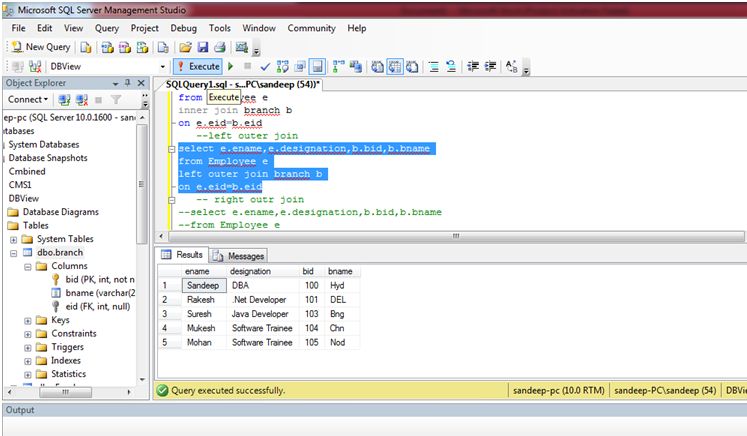Click the Filter funnel icon in Object Explorer
Screen dimensions: 747x436
[115, 99]
